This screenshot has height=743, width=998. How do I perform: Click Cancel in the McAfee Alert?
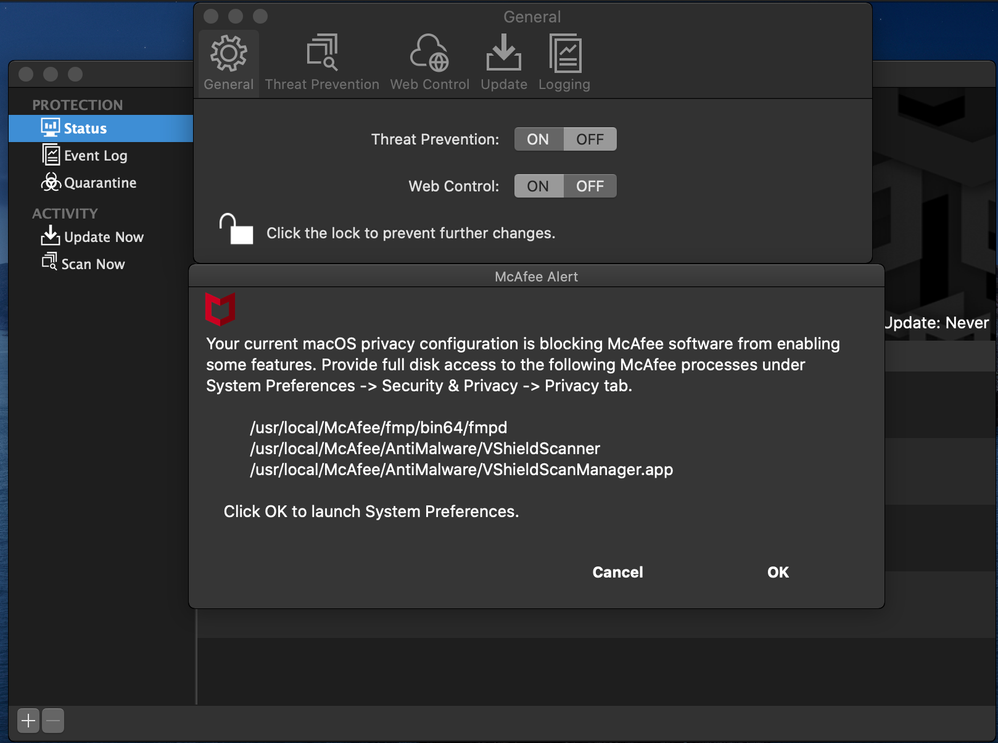(617, 572)
